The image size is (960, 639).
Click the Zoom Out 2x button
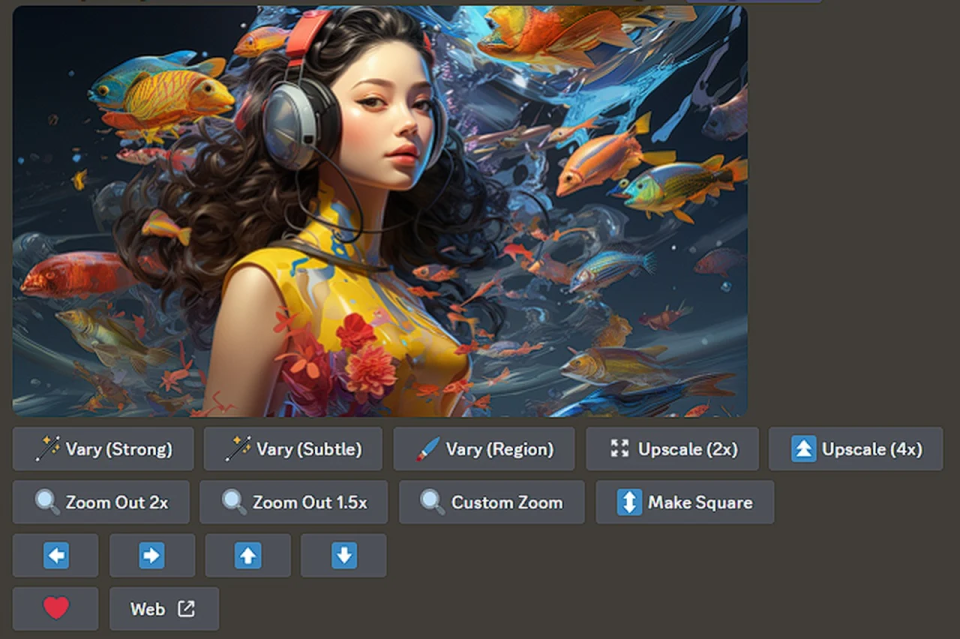(x=101, y=502)
